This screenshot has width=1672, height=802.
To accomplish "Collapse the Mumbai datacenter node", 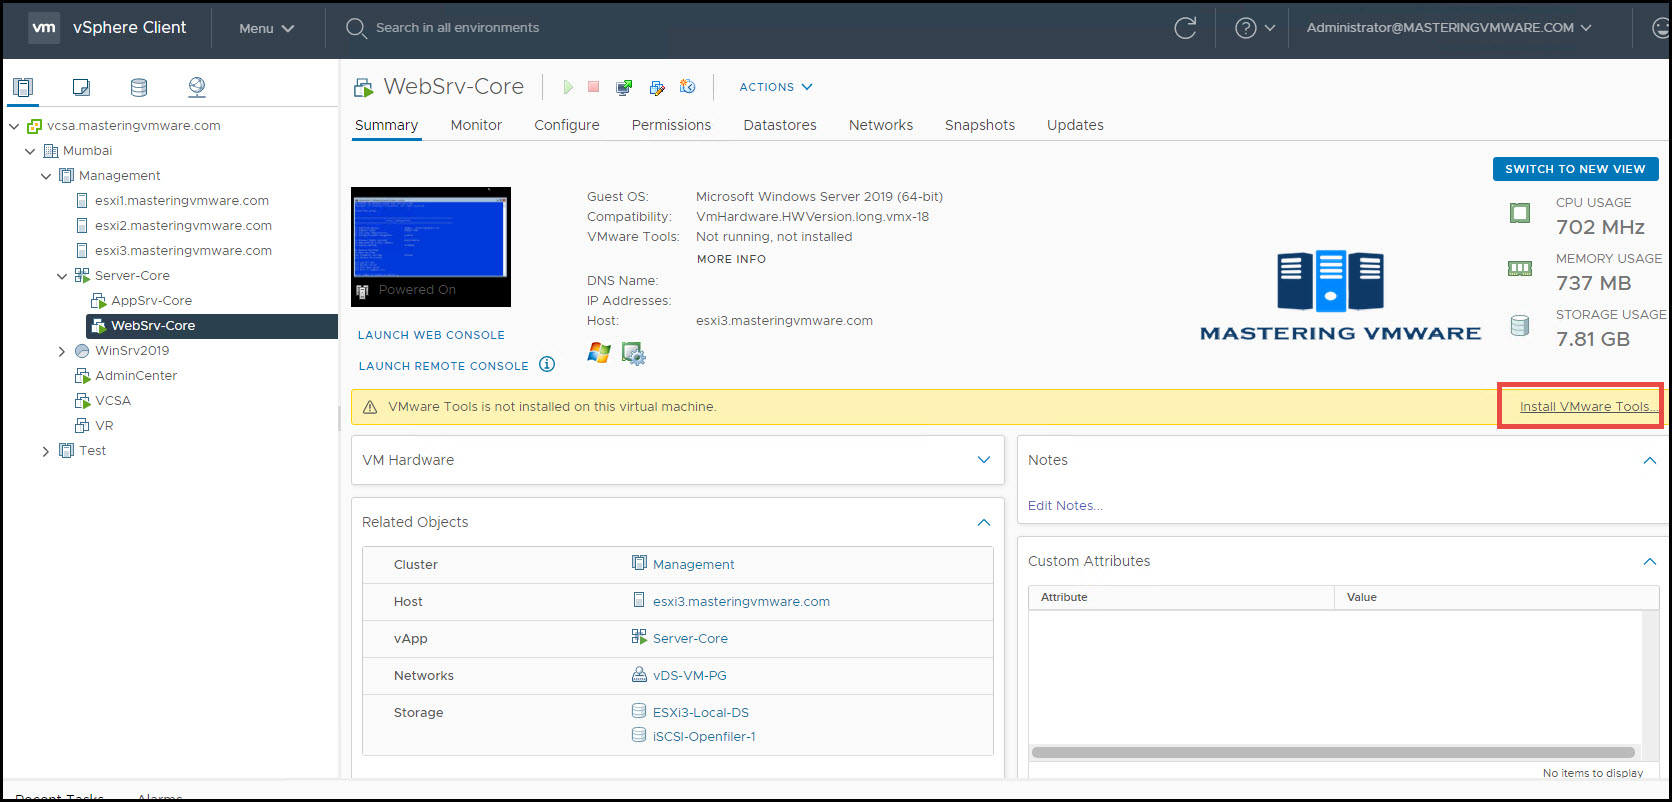I will (x=30, y=151).
